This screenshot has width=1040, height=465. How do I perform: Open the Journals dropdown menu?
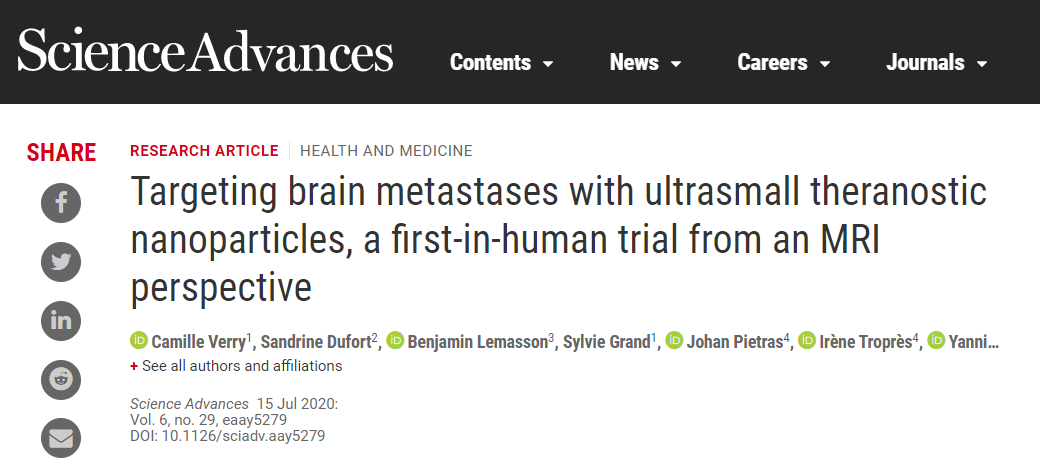[x=937, y=62]
